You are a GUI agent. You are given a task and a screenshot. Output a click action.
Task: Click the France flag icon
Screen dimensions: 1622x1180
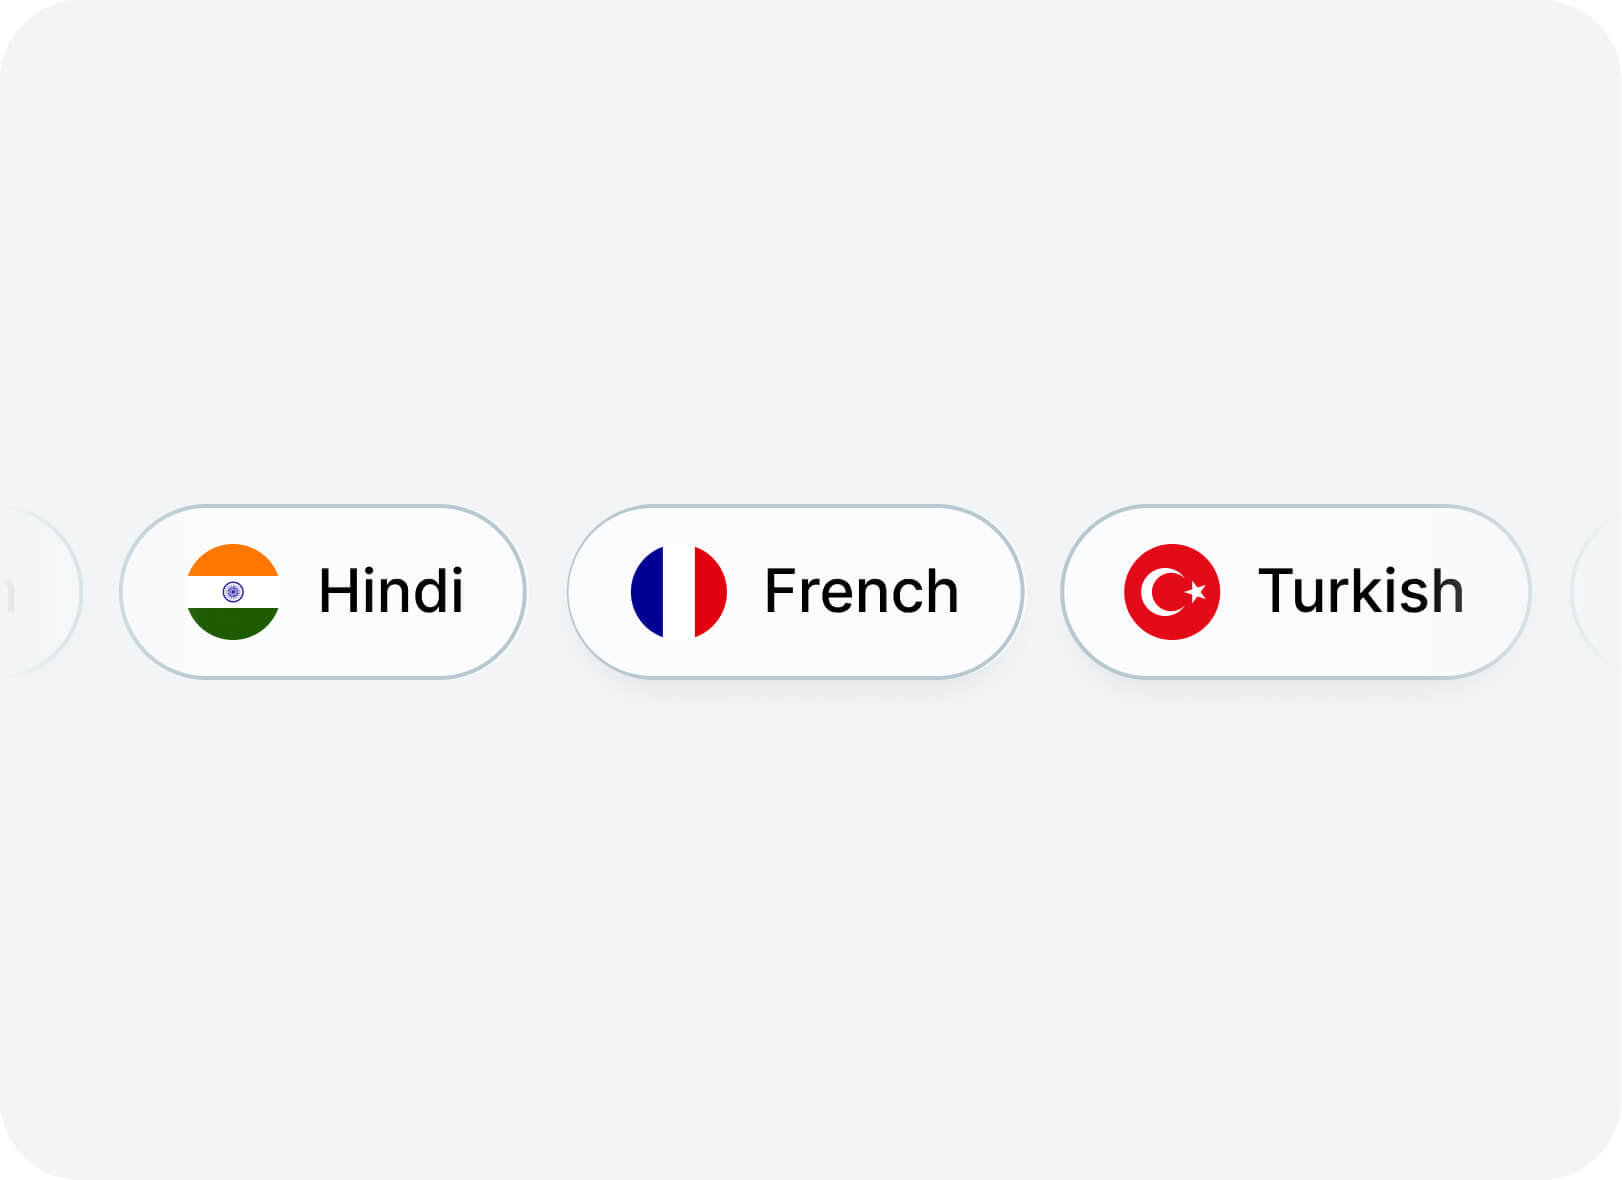[x=678, y=591]
